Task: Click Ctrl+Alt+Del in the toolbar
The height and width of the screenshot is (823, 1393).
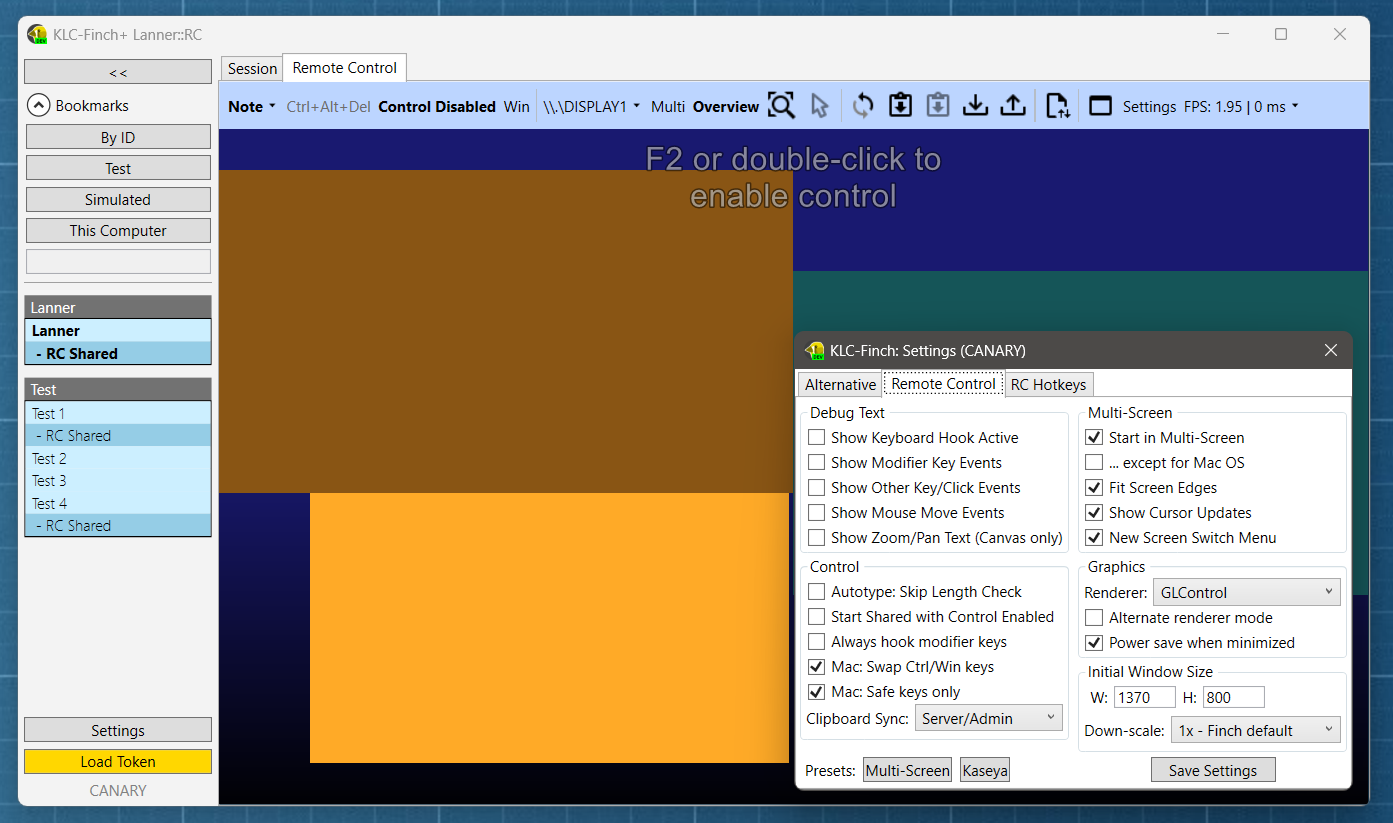Action: 328,106
